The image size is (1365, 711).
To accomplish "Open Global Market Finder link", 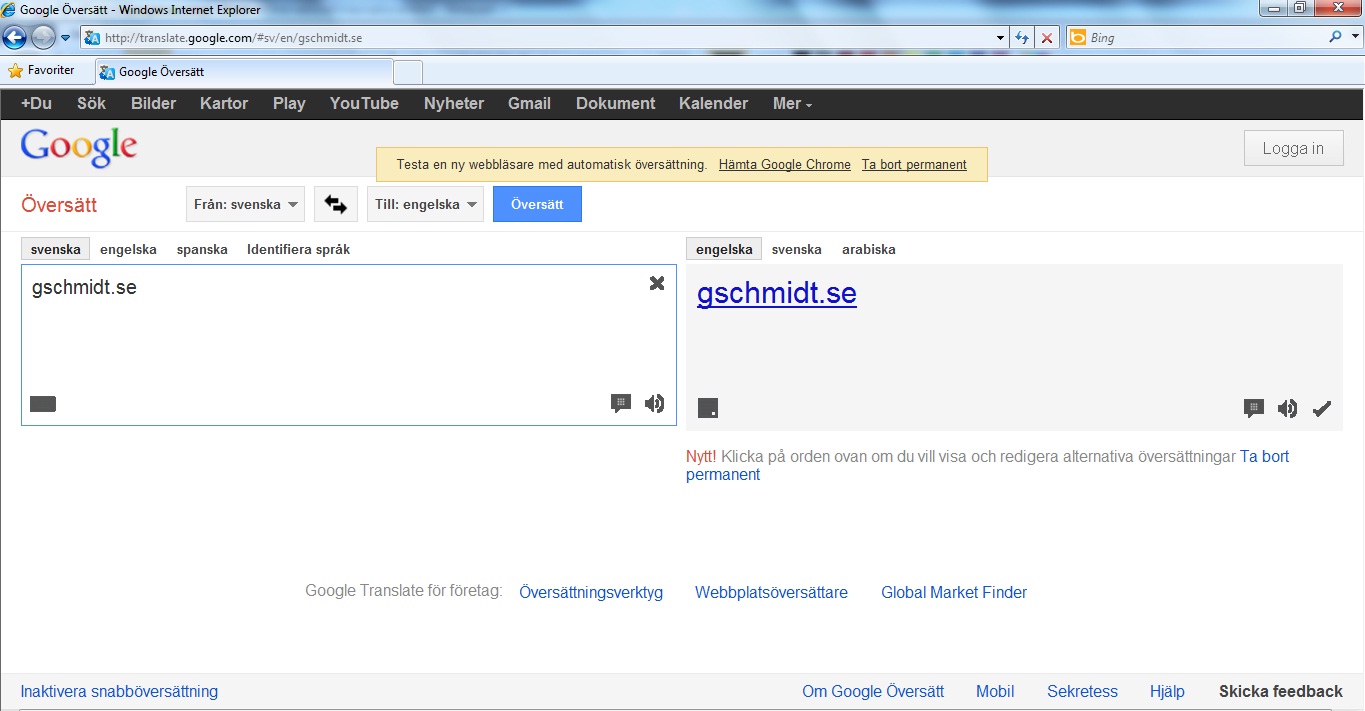I will (x=954, y=592).
